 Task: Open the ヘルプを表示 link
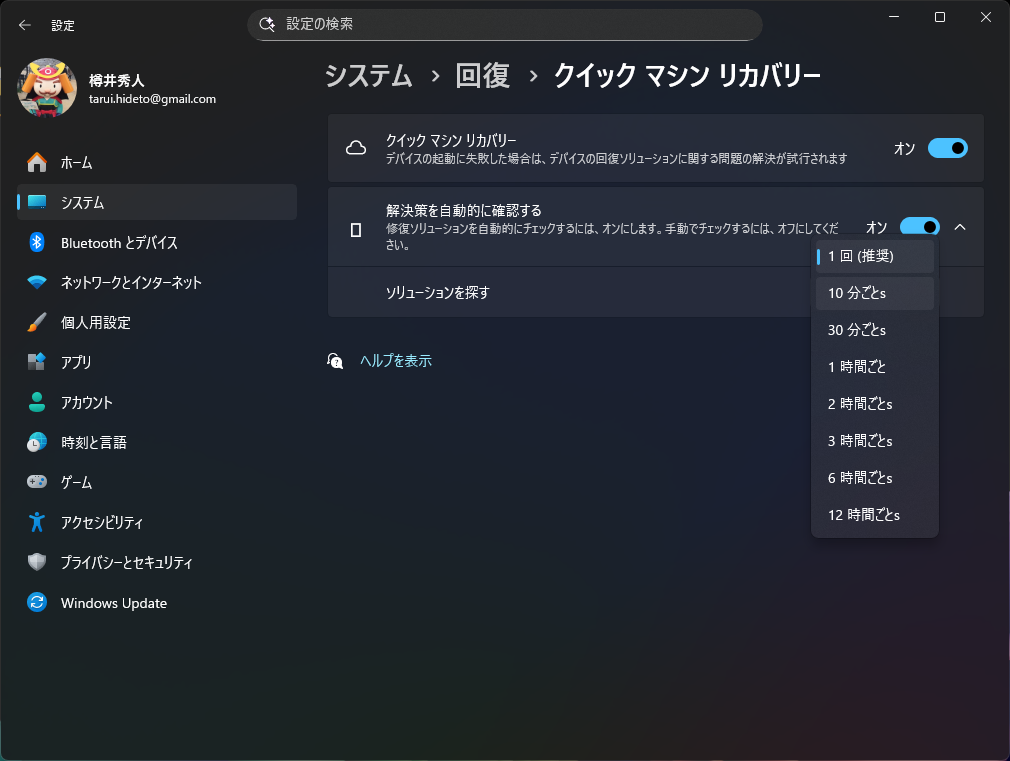click(396, 360)
